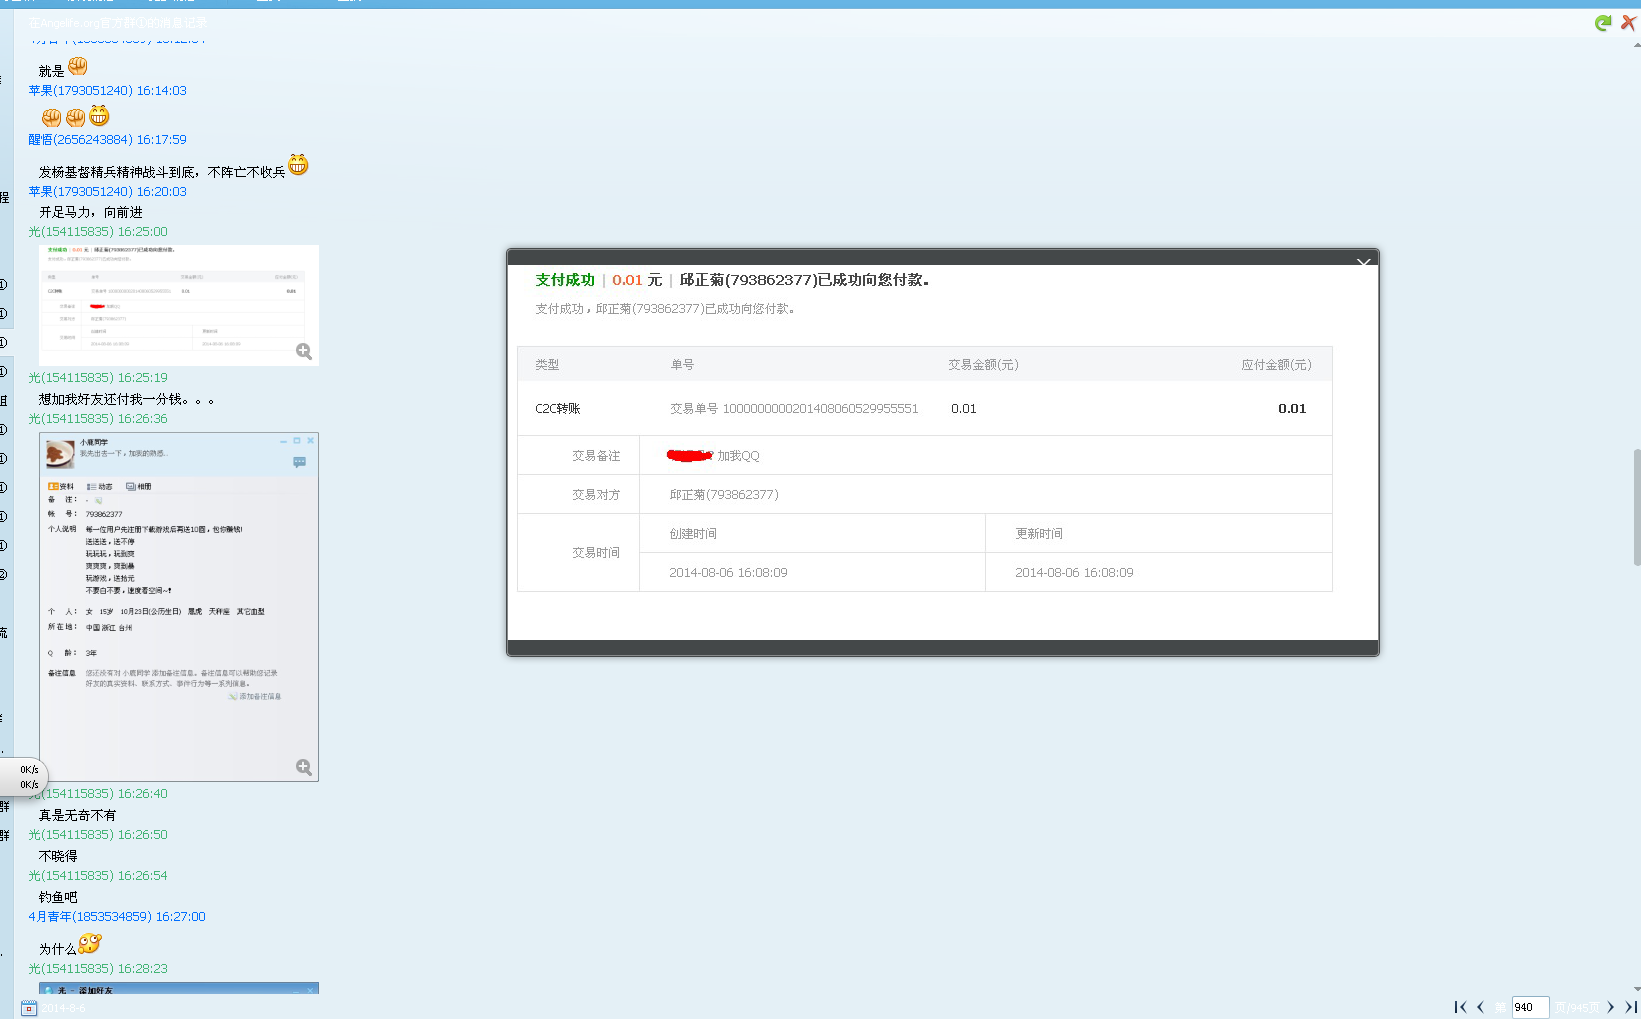Zoom the payment receipt thumbnail with magnifier
The image size is (1641, 1019).
(x=304, y=351)
